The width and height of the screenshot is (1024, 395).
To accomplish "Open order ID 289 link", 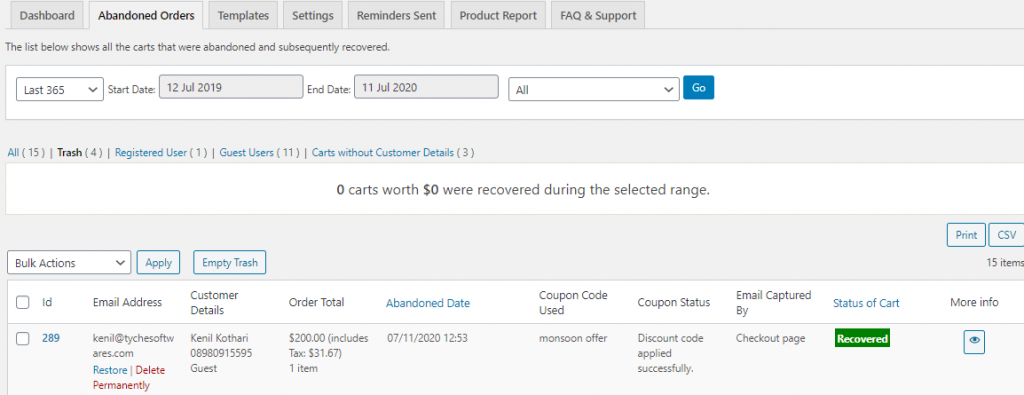I will click(51, 338).
